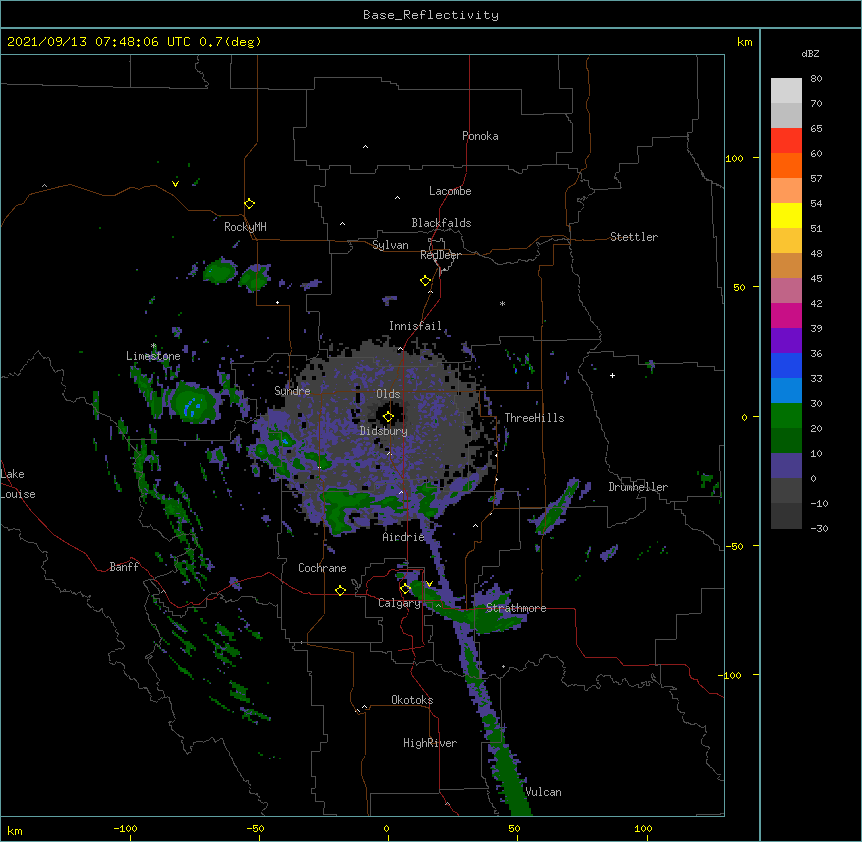Select the orange 57-60 dBZ legend band
Image resolution: width=862 pixels, height=842 pixels.
pyautogui.click(x=786, y=165)
